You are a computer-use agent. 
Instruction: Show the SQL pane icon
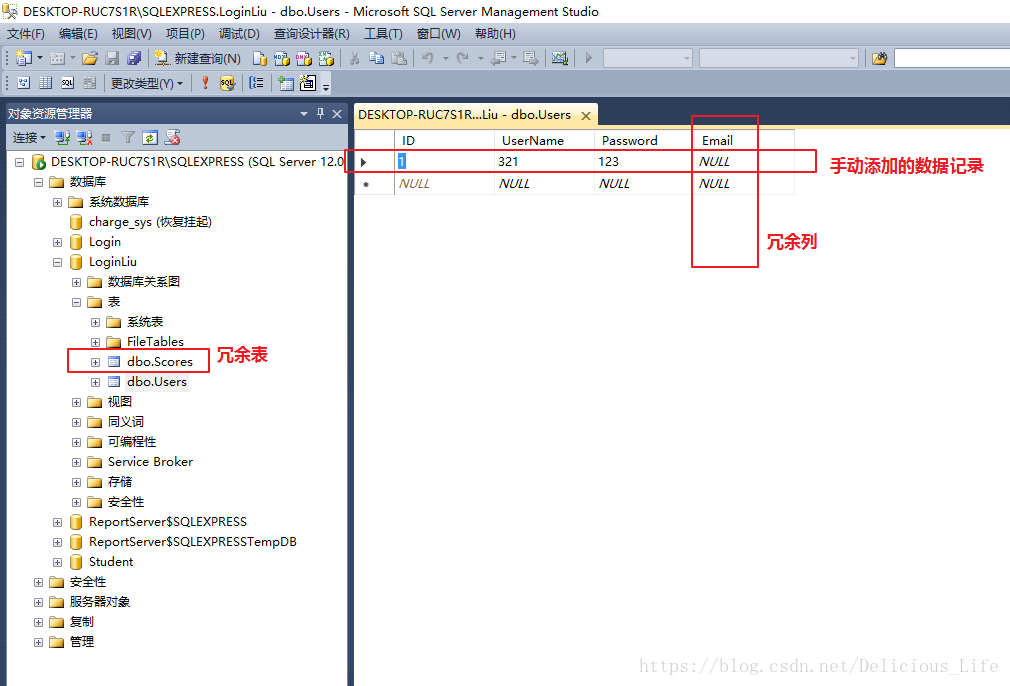tap(68, 82)
